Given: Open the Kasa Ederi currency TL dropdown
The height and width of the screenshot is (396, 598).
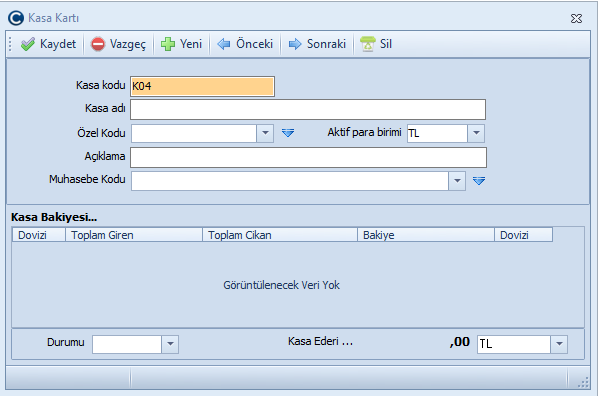Looking at the screenshot, I should (x=559, y=344).
